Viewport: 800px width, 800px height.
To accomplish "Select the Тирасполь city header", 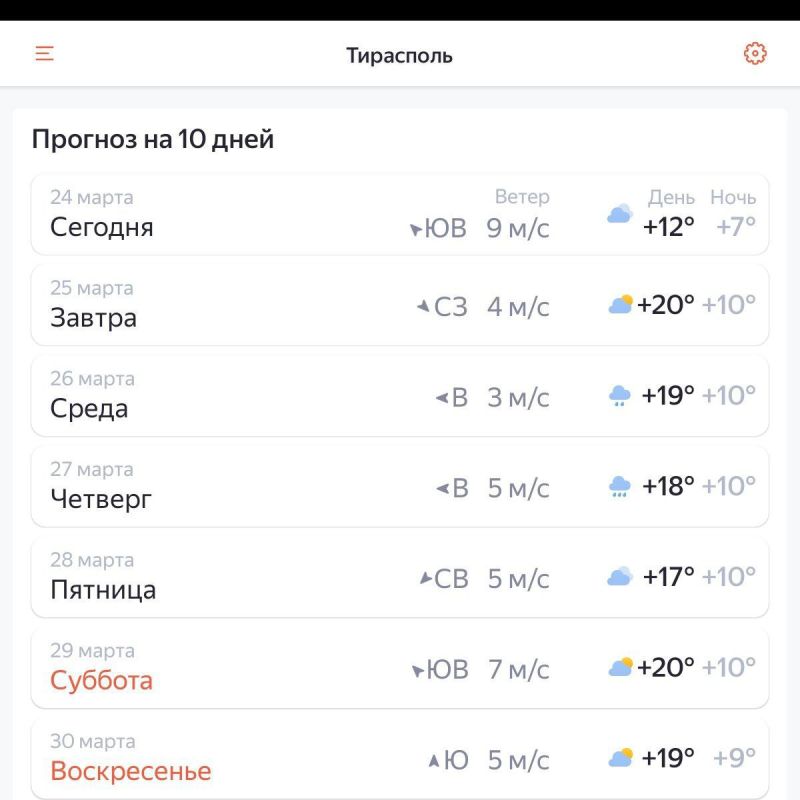I will click(399, 55).
